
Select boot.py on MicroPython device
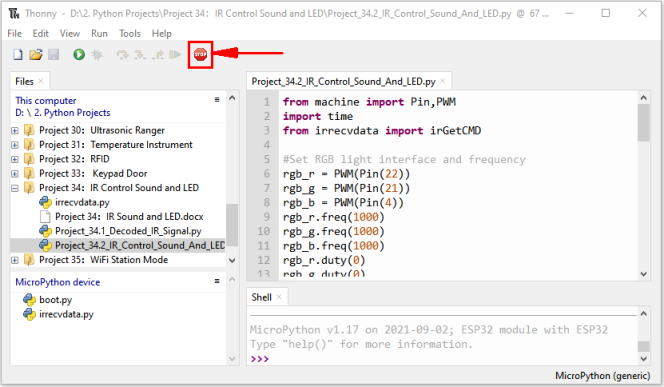[x=55, y=300]
